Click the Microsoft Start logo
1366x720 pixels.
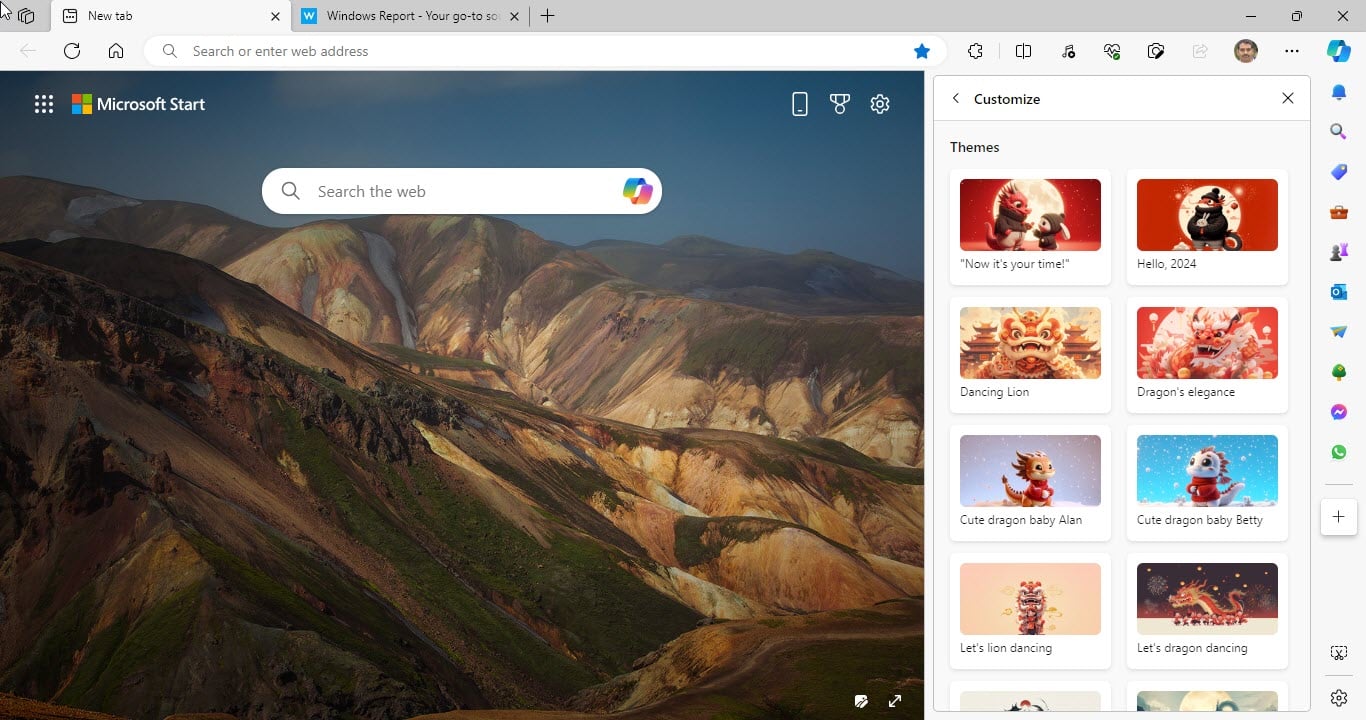tap(138, 104)
